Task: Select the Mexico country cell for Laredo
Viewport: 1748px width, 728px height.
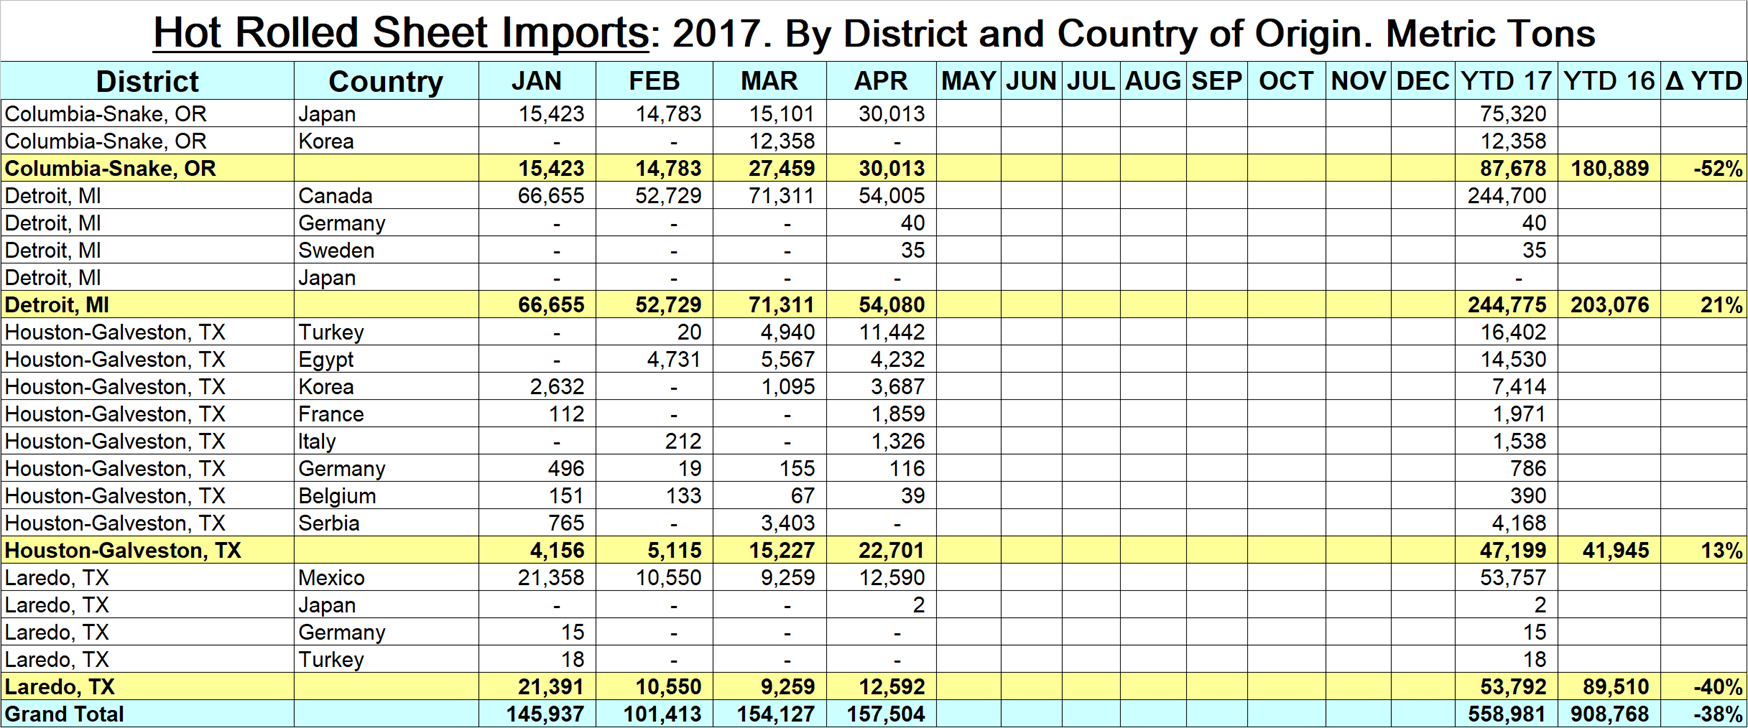Action: [x=331, y=578]
